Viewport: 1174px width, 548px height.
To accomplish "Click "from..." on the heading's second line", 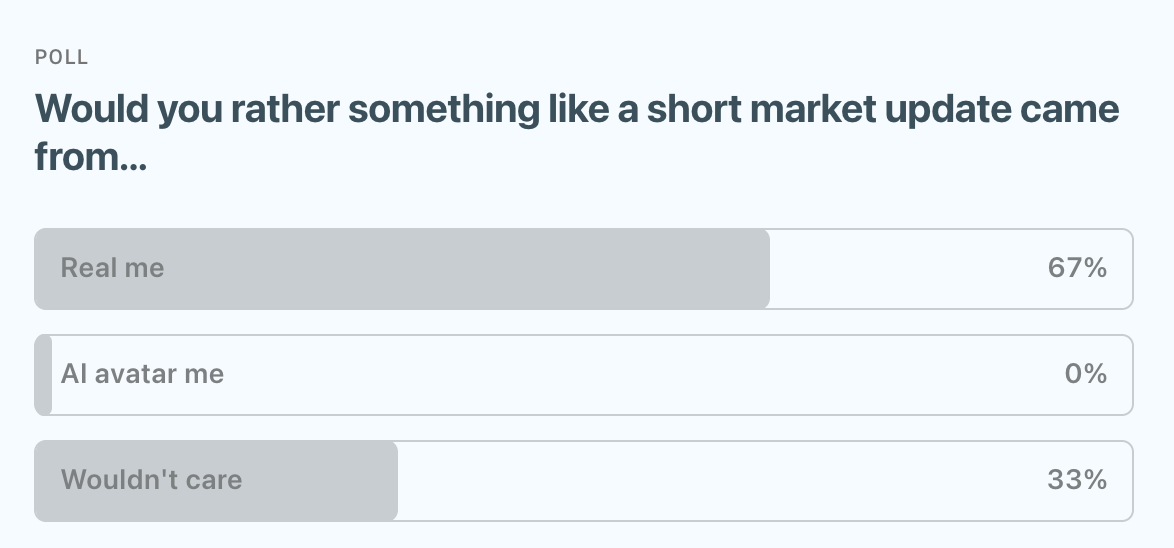I will tap(90, 157).
